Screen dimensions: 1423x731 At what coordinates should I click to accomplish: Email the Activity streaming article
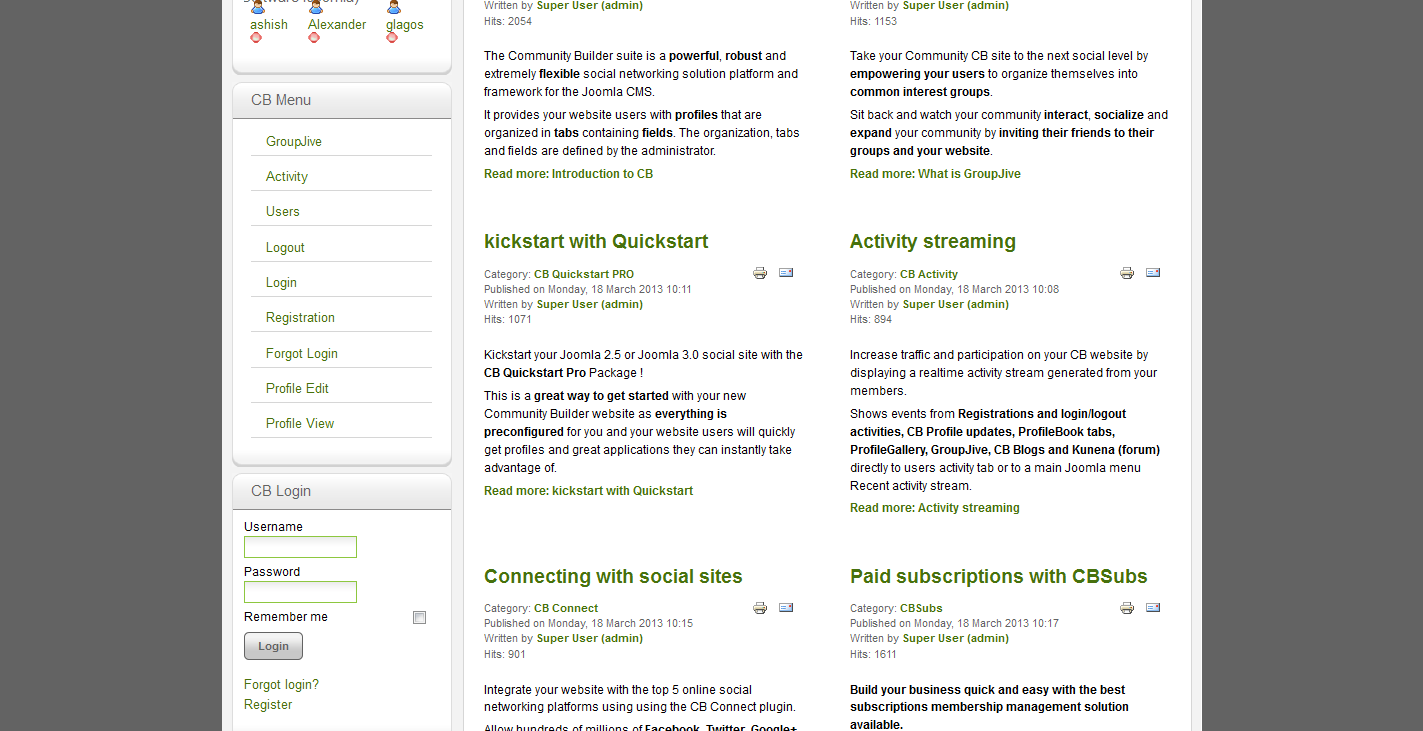[1153, 272]
